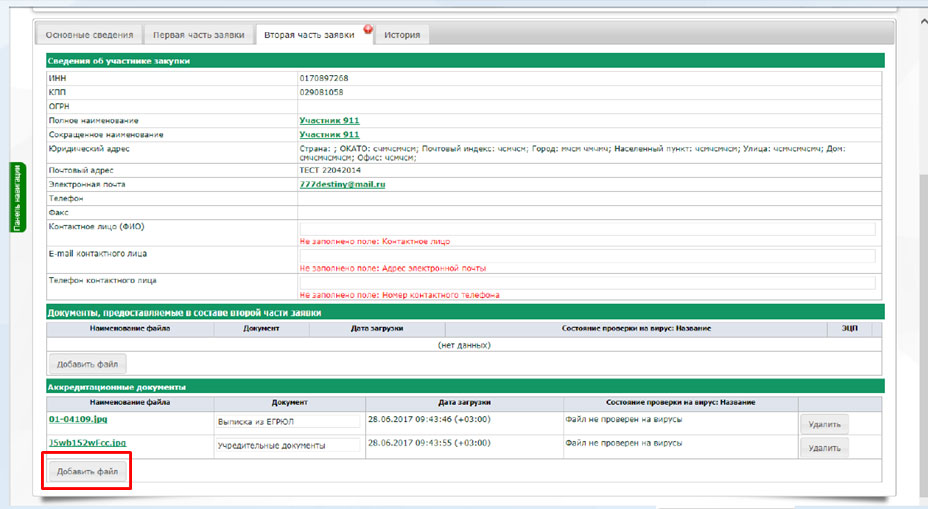Open the Основные сведения tab
928x509 pixels.
(91, 35)
